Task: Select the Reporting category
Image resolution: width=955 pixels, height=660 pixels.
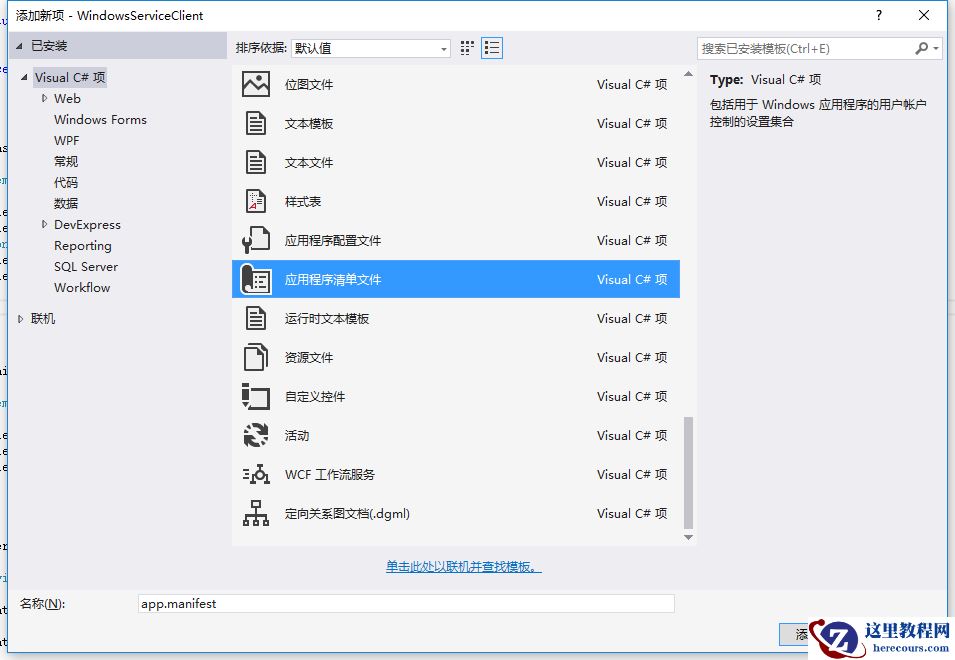Action: 83,245
